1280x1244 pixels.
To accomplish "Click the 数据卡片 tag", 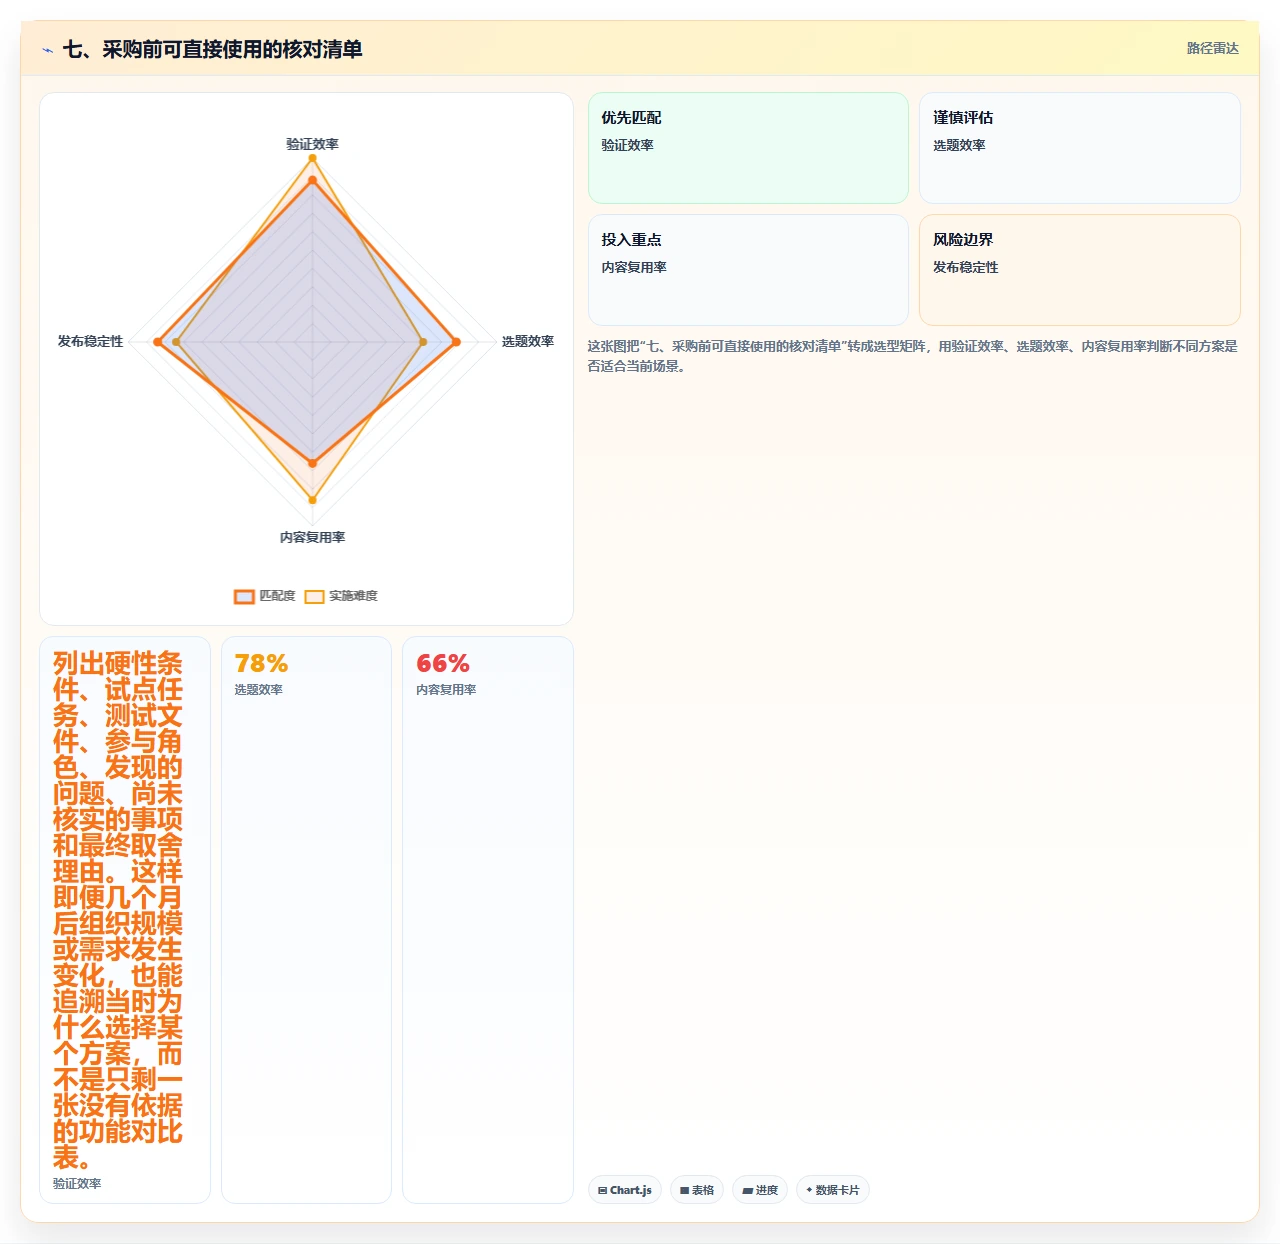I will (833, 1190).
